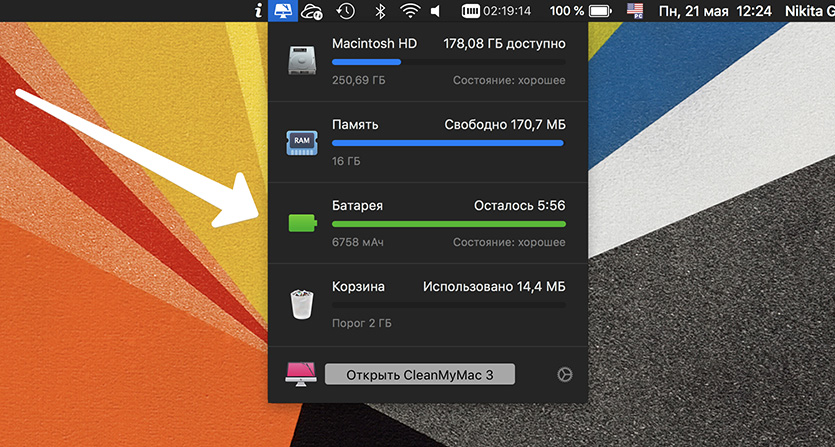Viewport: 835px width, 447px height.
Task: Click the CleanMyMac menu bar icon
Action: coord(282,11)
